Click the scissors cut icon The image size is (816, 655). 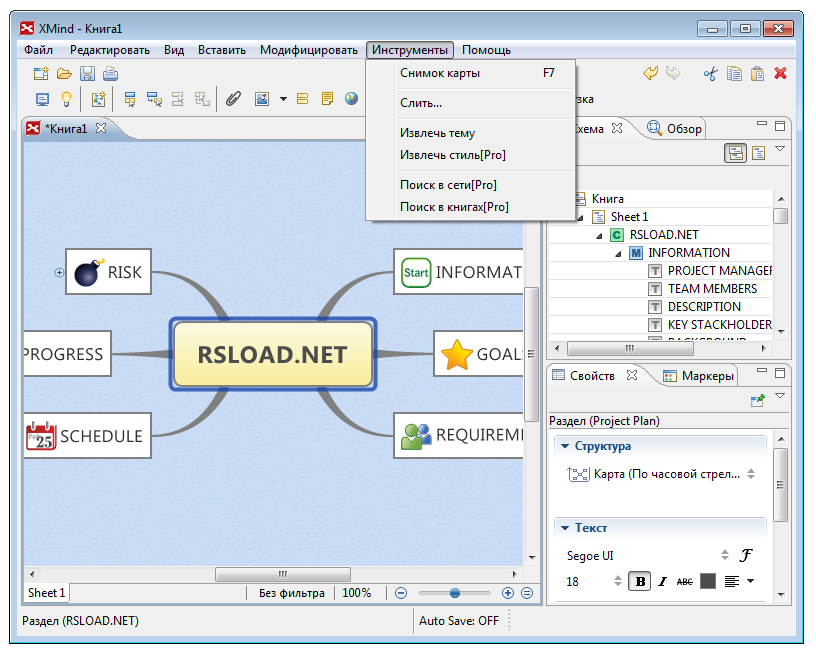711,73
